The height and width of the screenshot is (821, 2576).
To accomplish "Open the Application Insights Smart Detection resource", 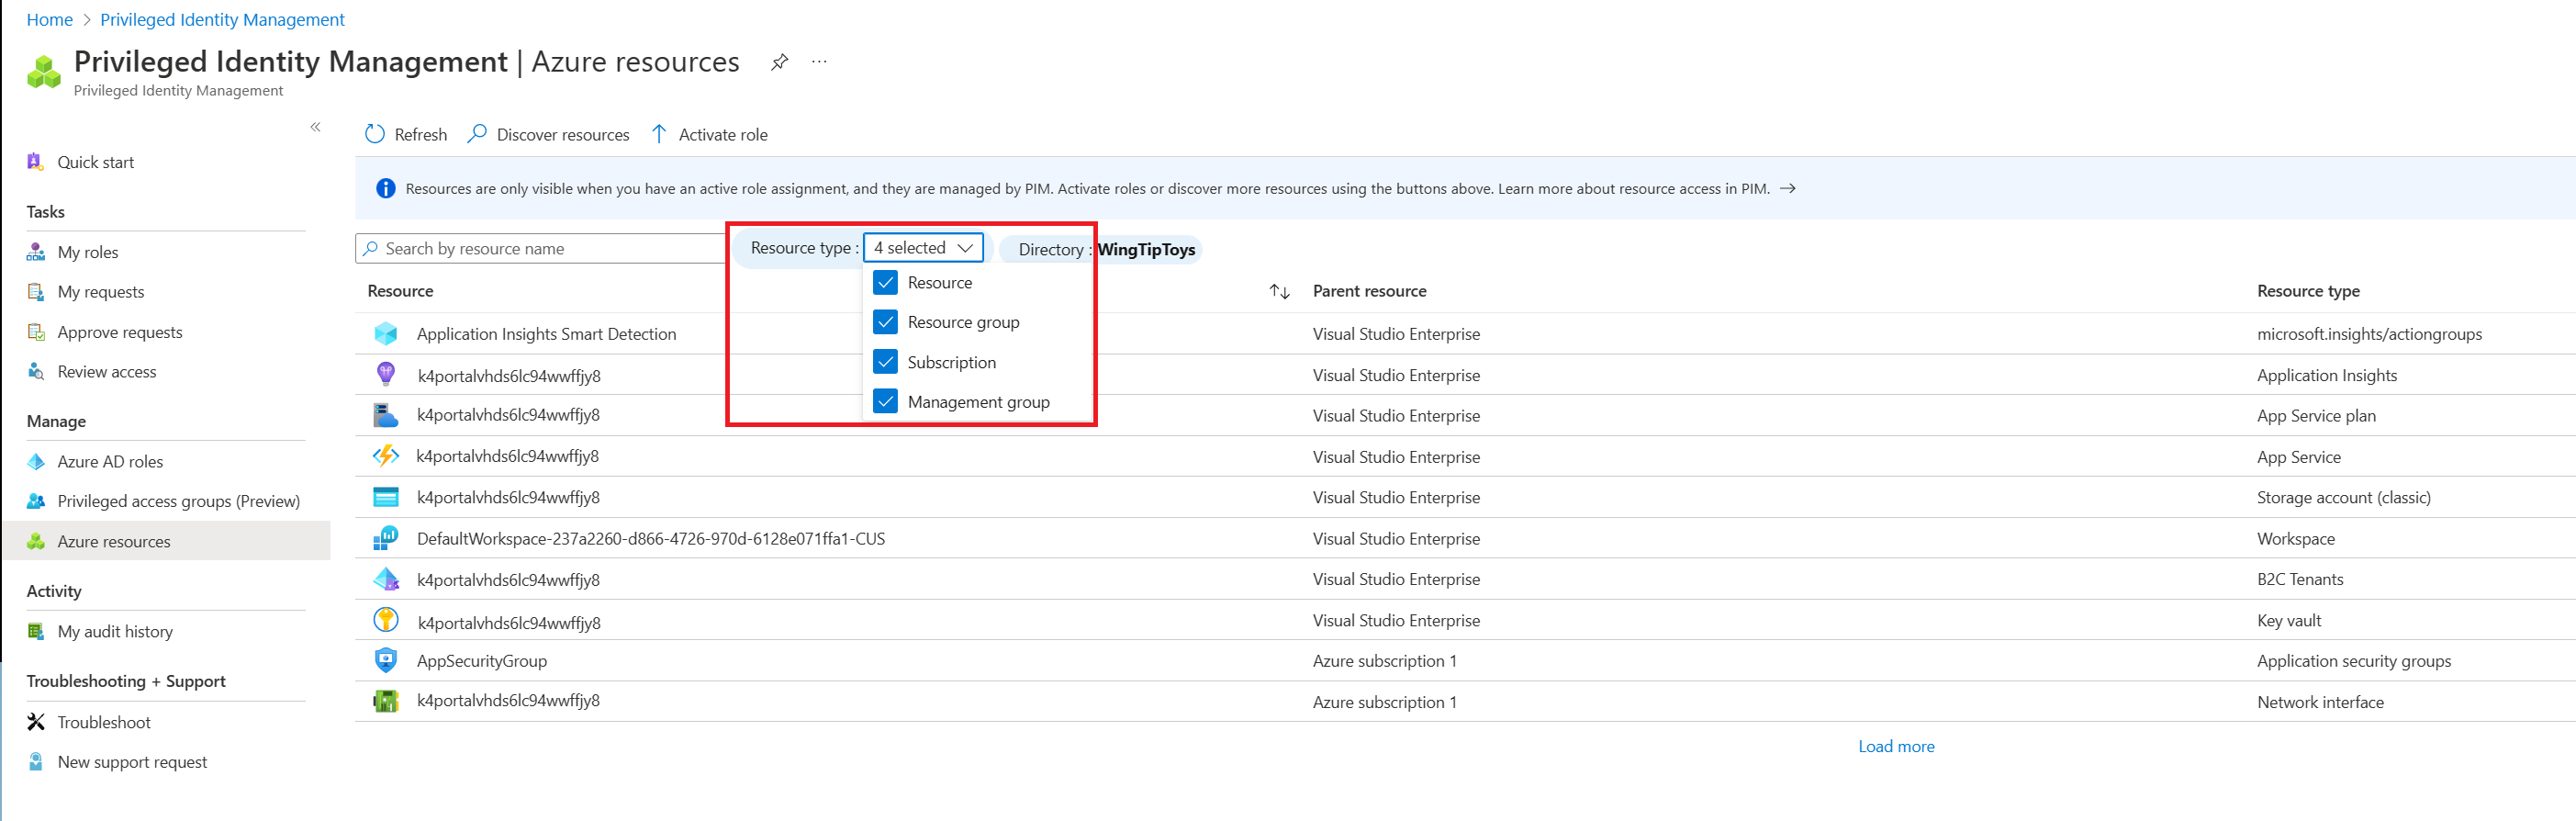I will 546,334.
